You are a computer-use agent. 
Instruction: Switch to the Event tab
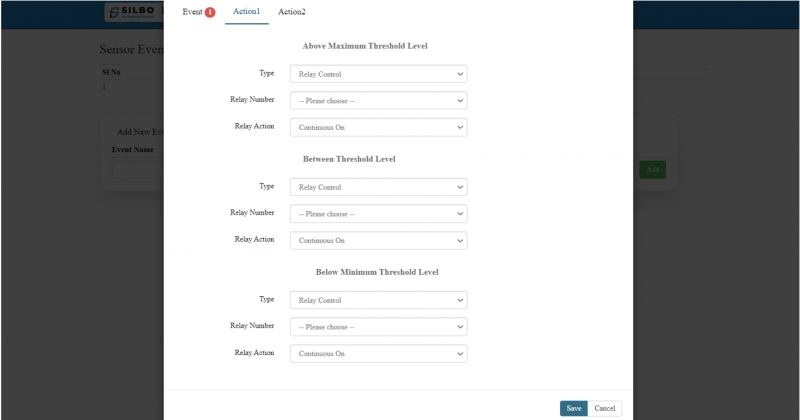click(192, 12)
